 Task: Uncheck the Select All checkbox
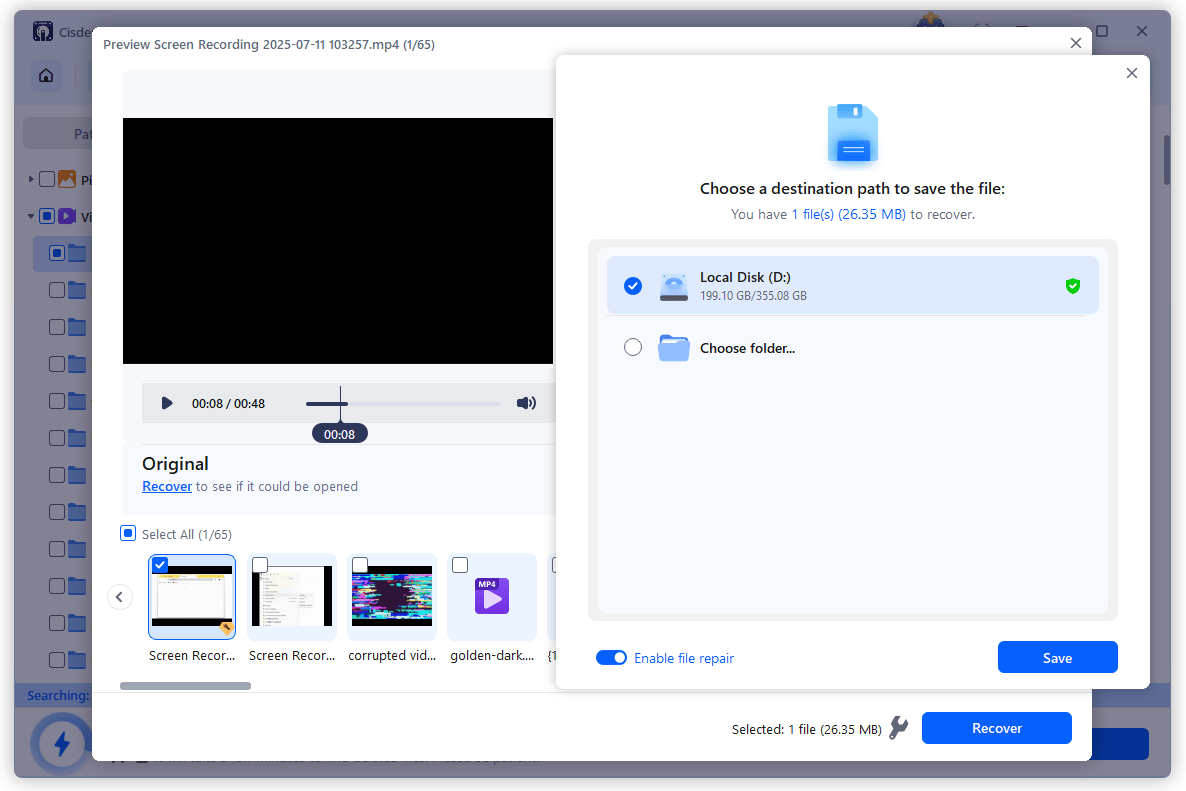coord(128,533)
